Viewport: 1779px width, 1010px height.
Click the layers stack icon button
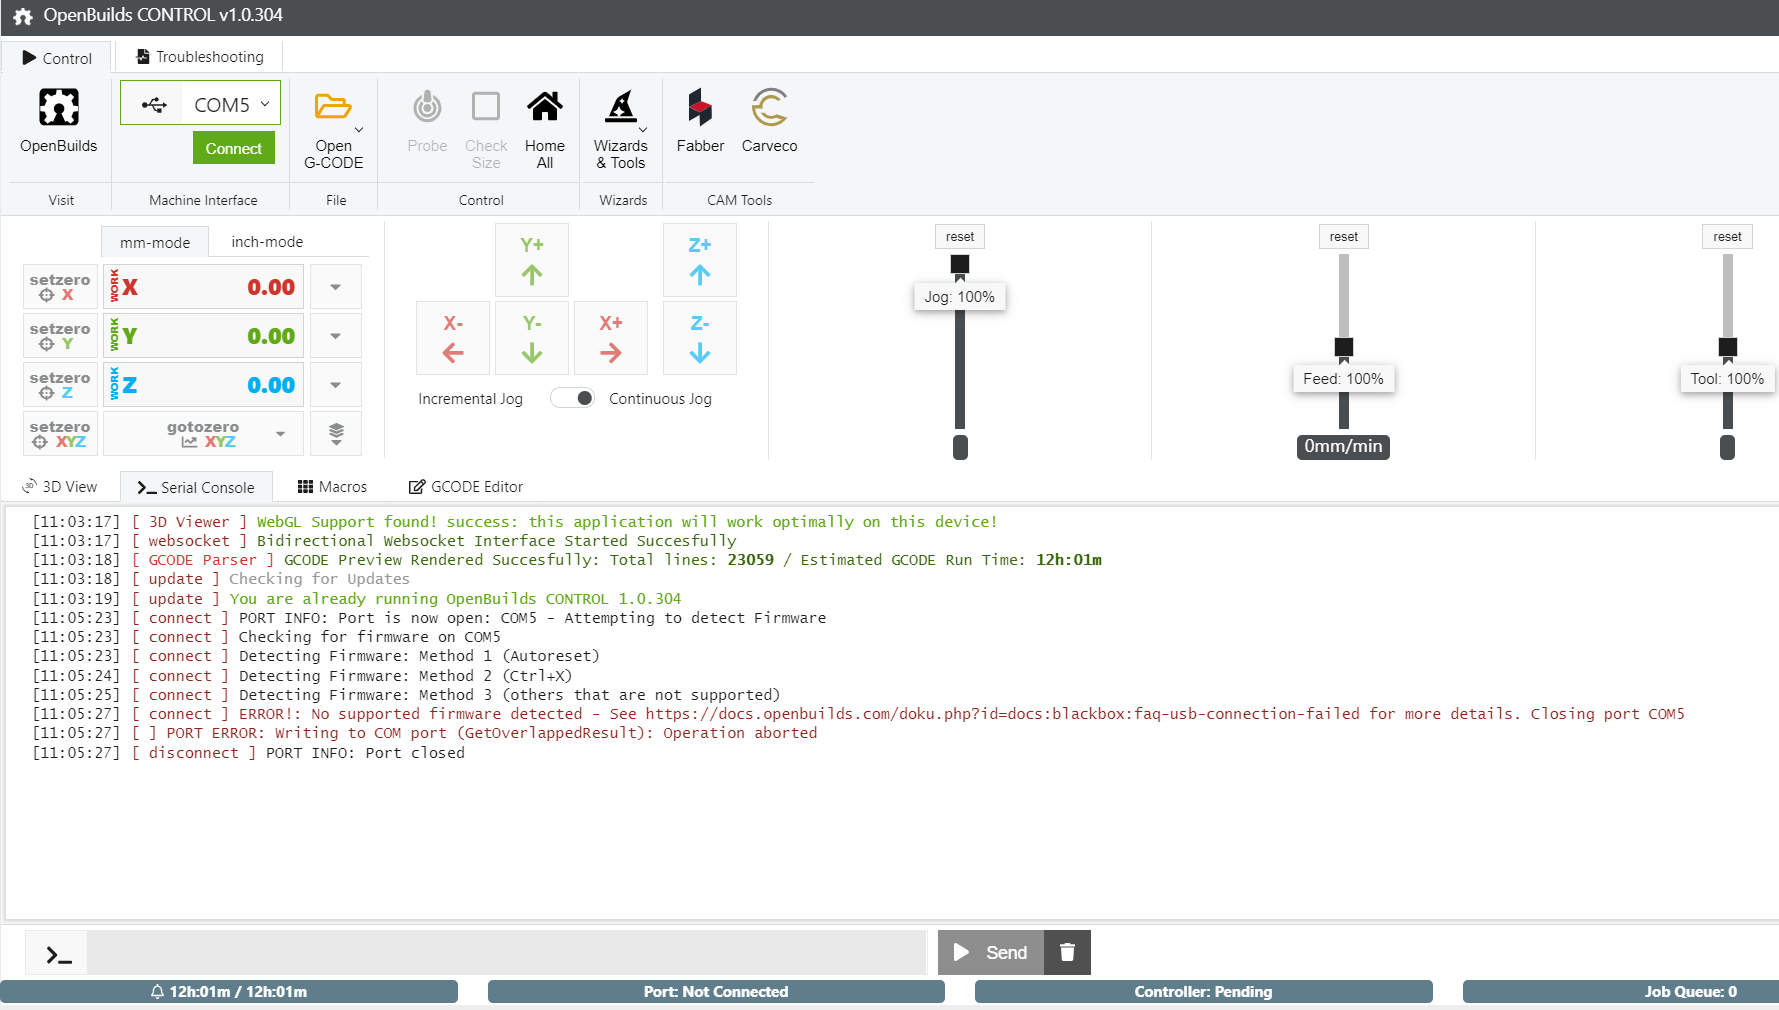coord(336,434)
